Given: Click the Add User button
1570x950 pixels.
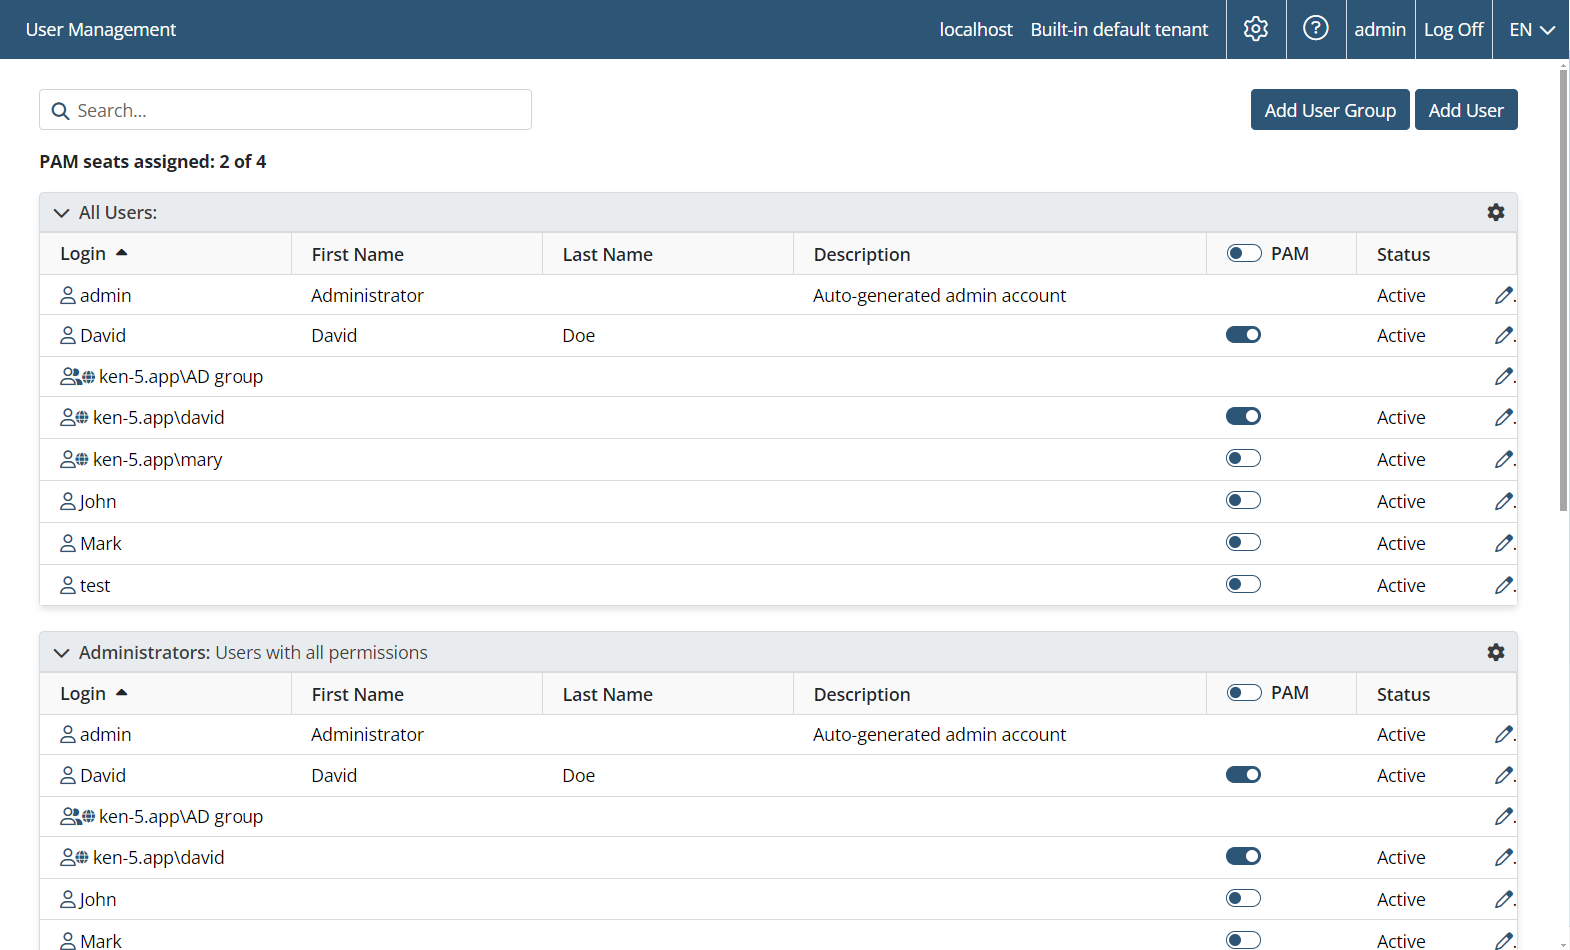Looking at the screenshot, I should (x=1465, y=110).
